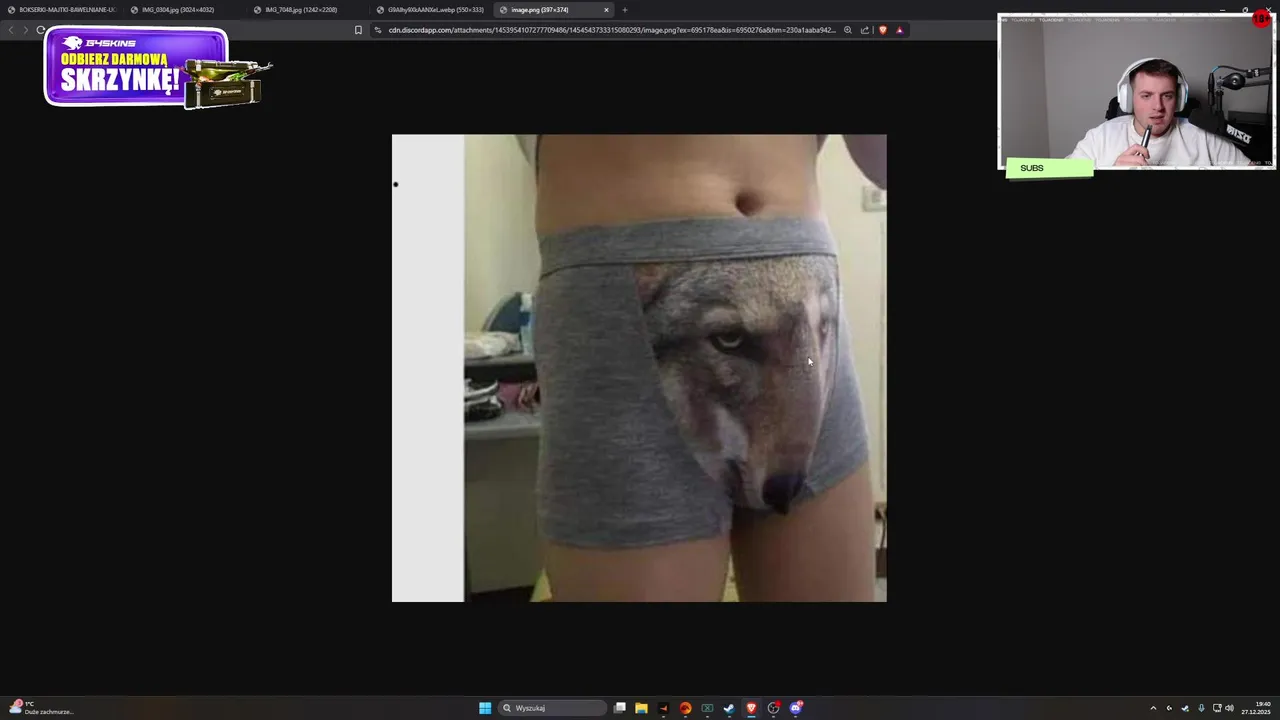Open Steam from the taskbar
1280x720 pixels.
coord(729,708)
